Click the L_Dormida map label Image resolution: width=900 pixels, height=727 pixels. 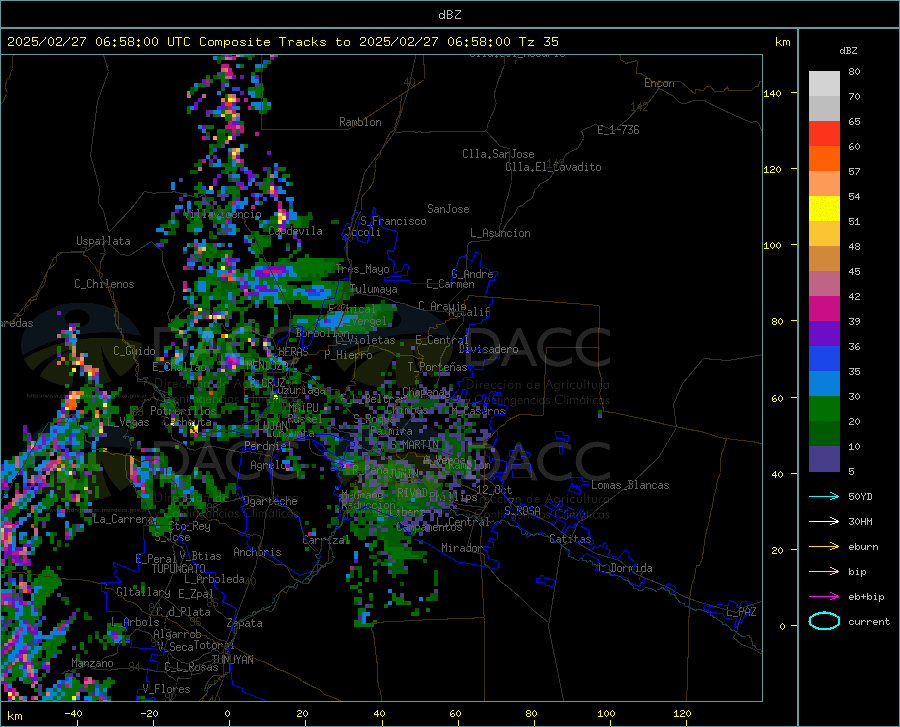624,568
